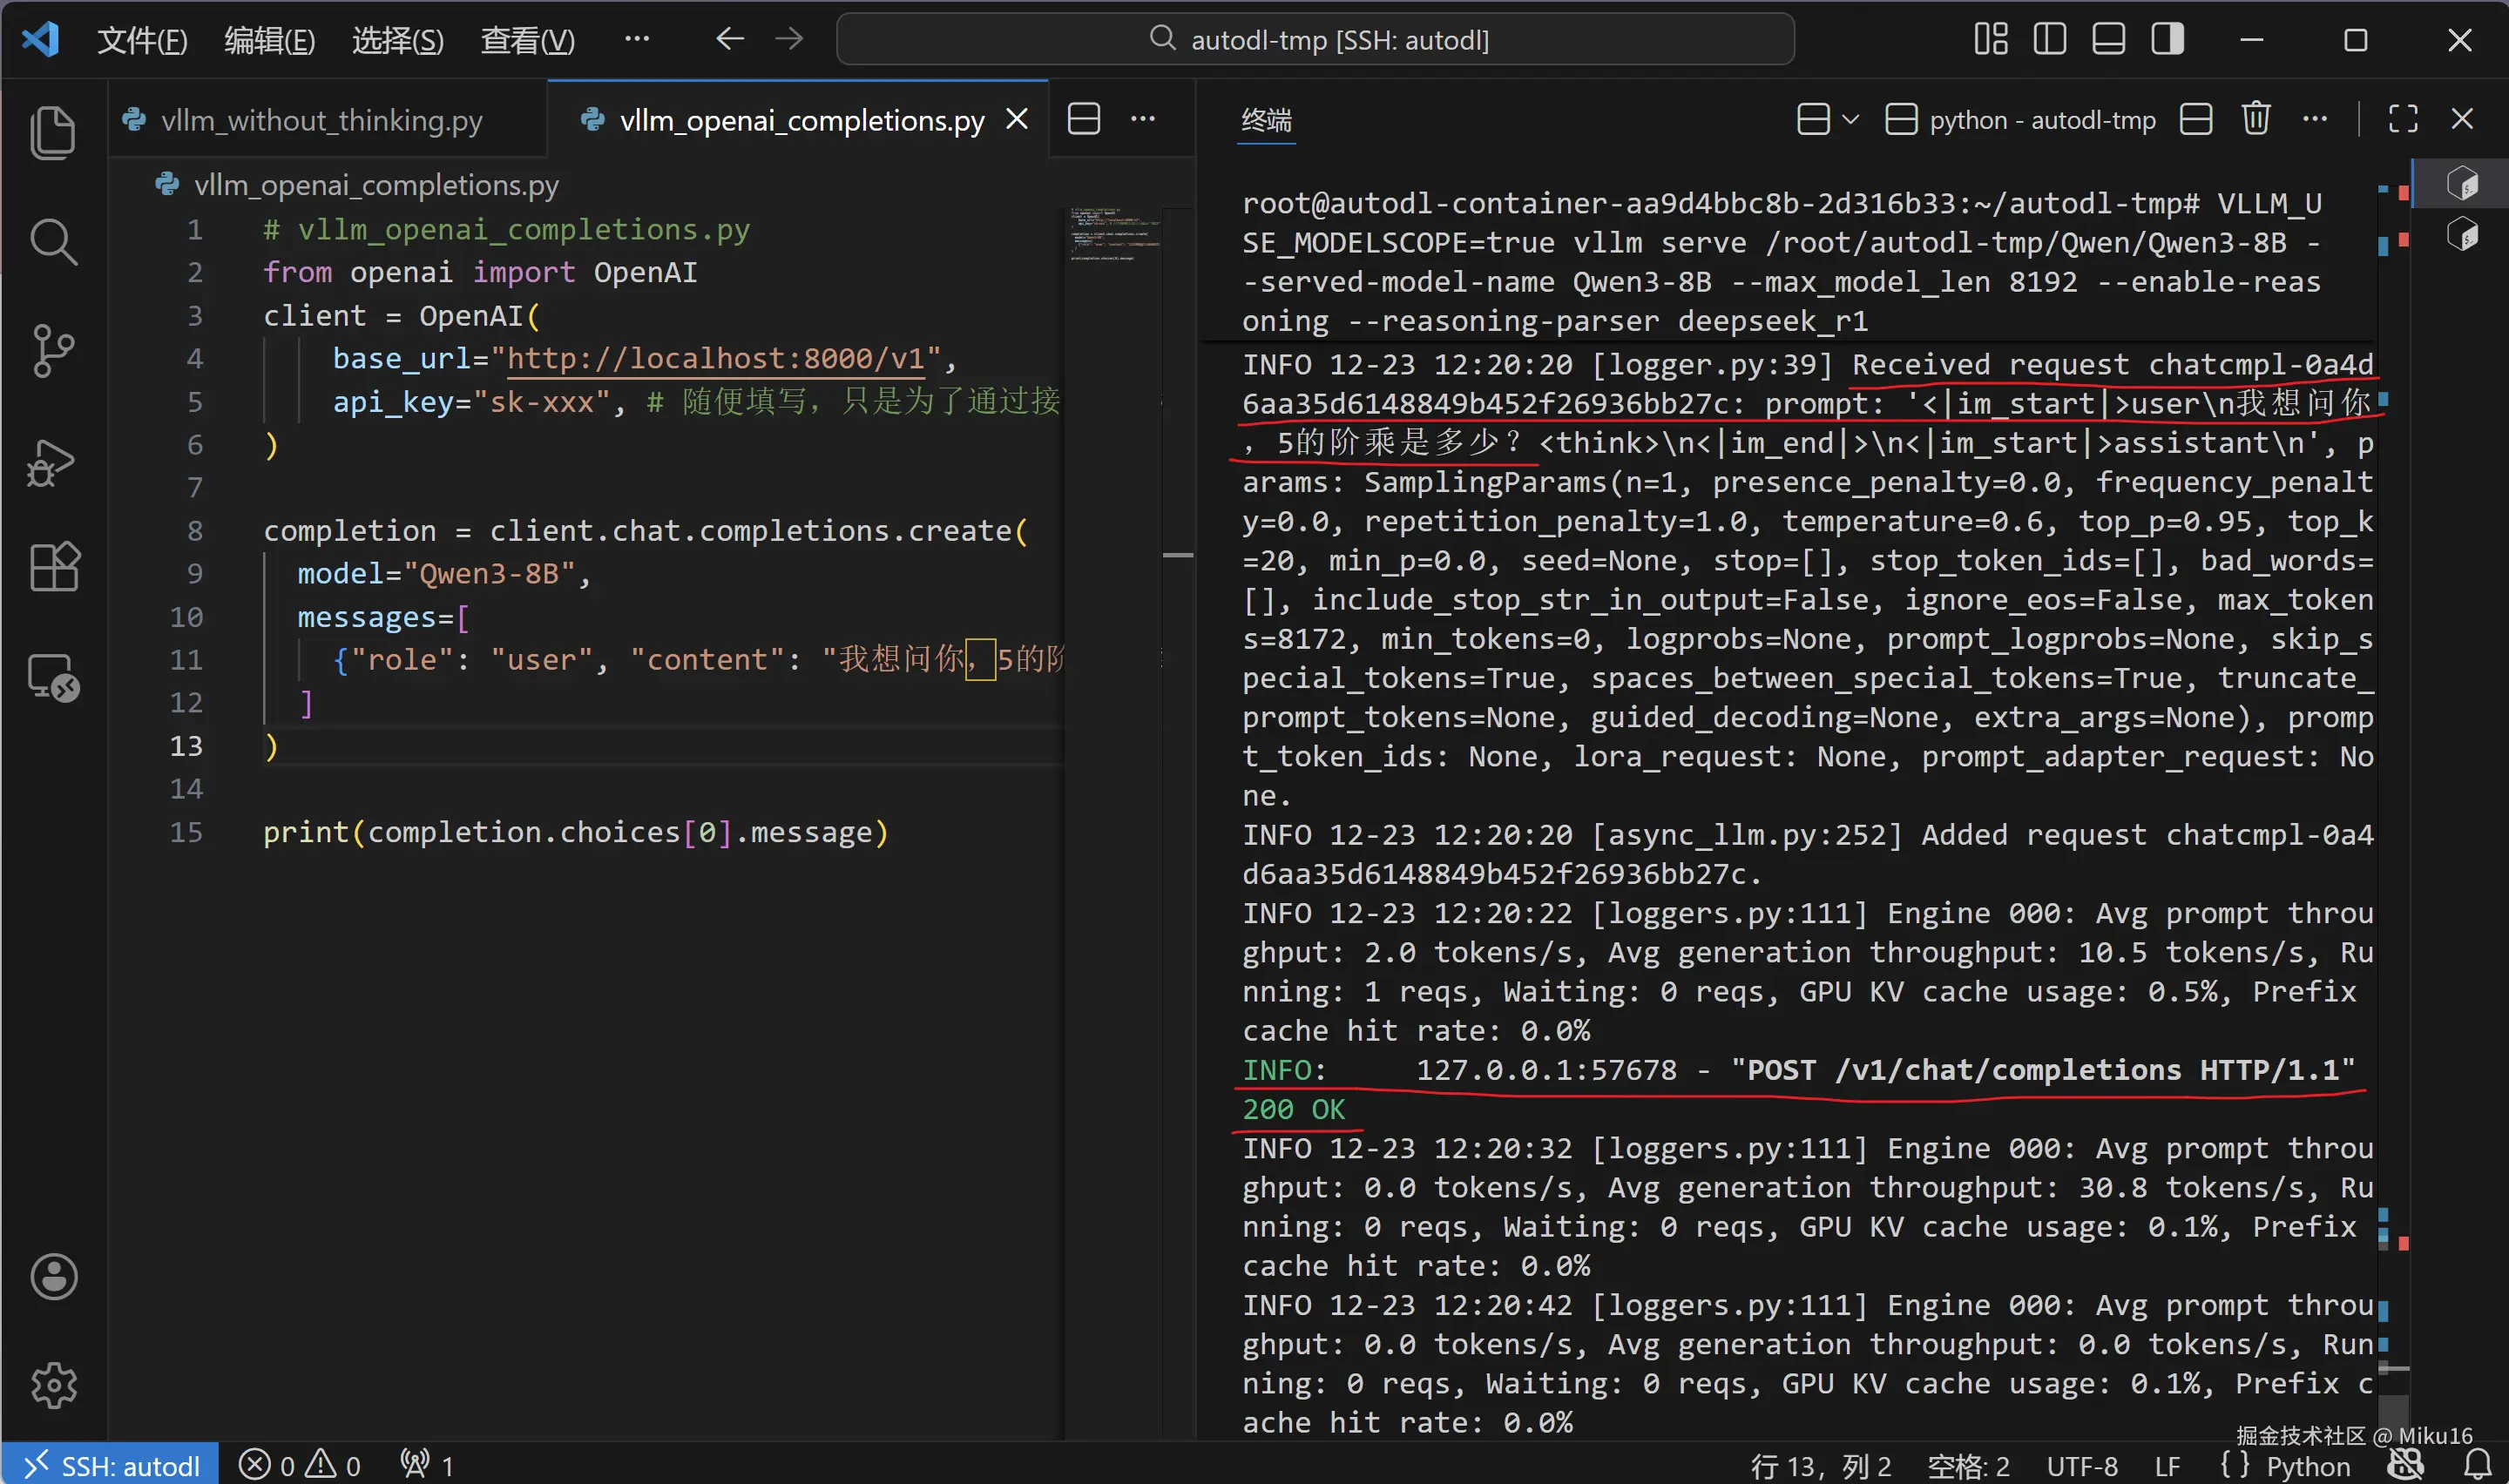Toggle the primary side bar visibility
This screenshot has height=1484, width=2509.
pyautogui.click(x=2049, y=40)
